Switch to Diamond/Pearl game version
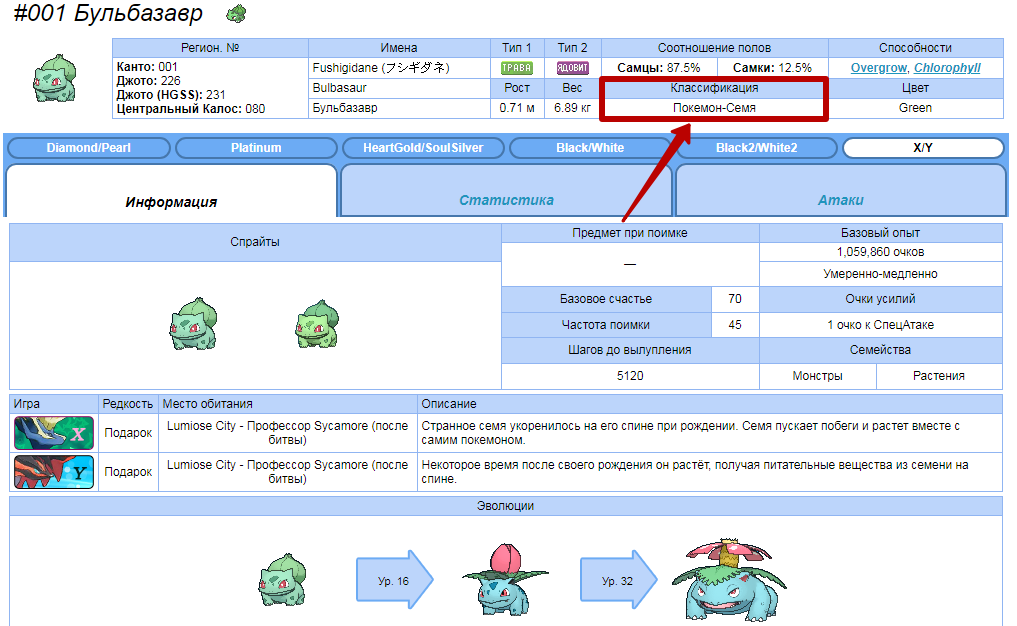The height and width of the screenshot is (626, 1017). pyautogui.click(x=89, y=148)
